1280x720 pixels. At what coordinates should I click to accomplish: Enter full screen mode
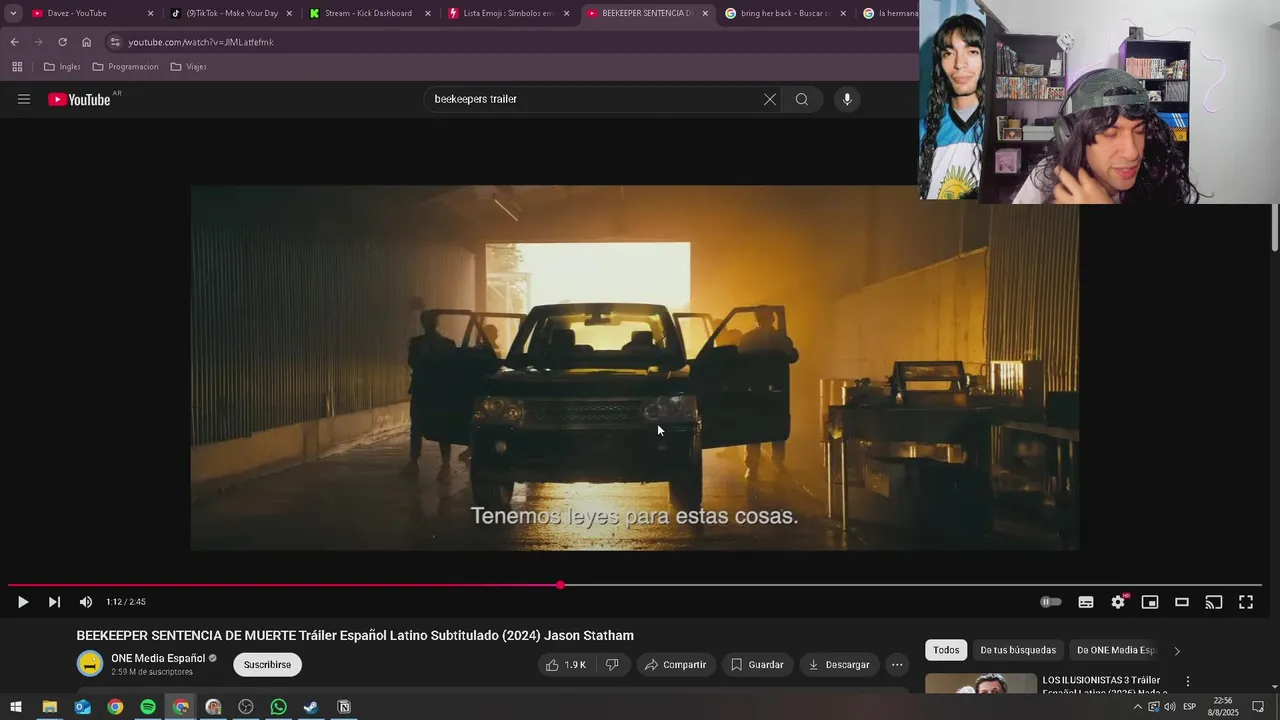[1246, 602]
